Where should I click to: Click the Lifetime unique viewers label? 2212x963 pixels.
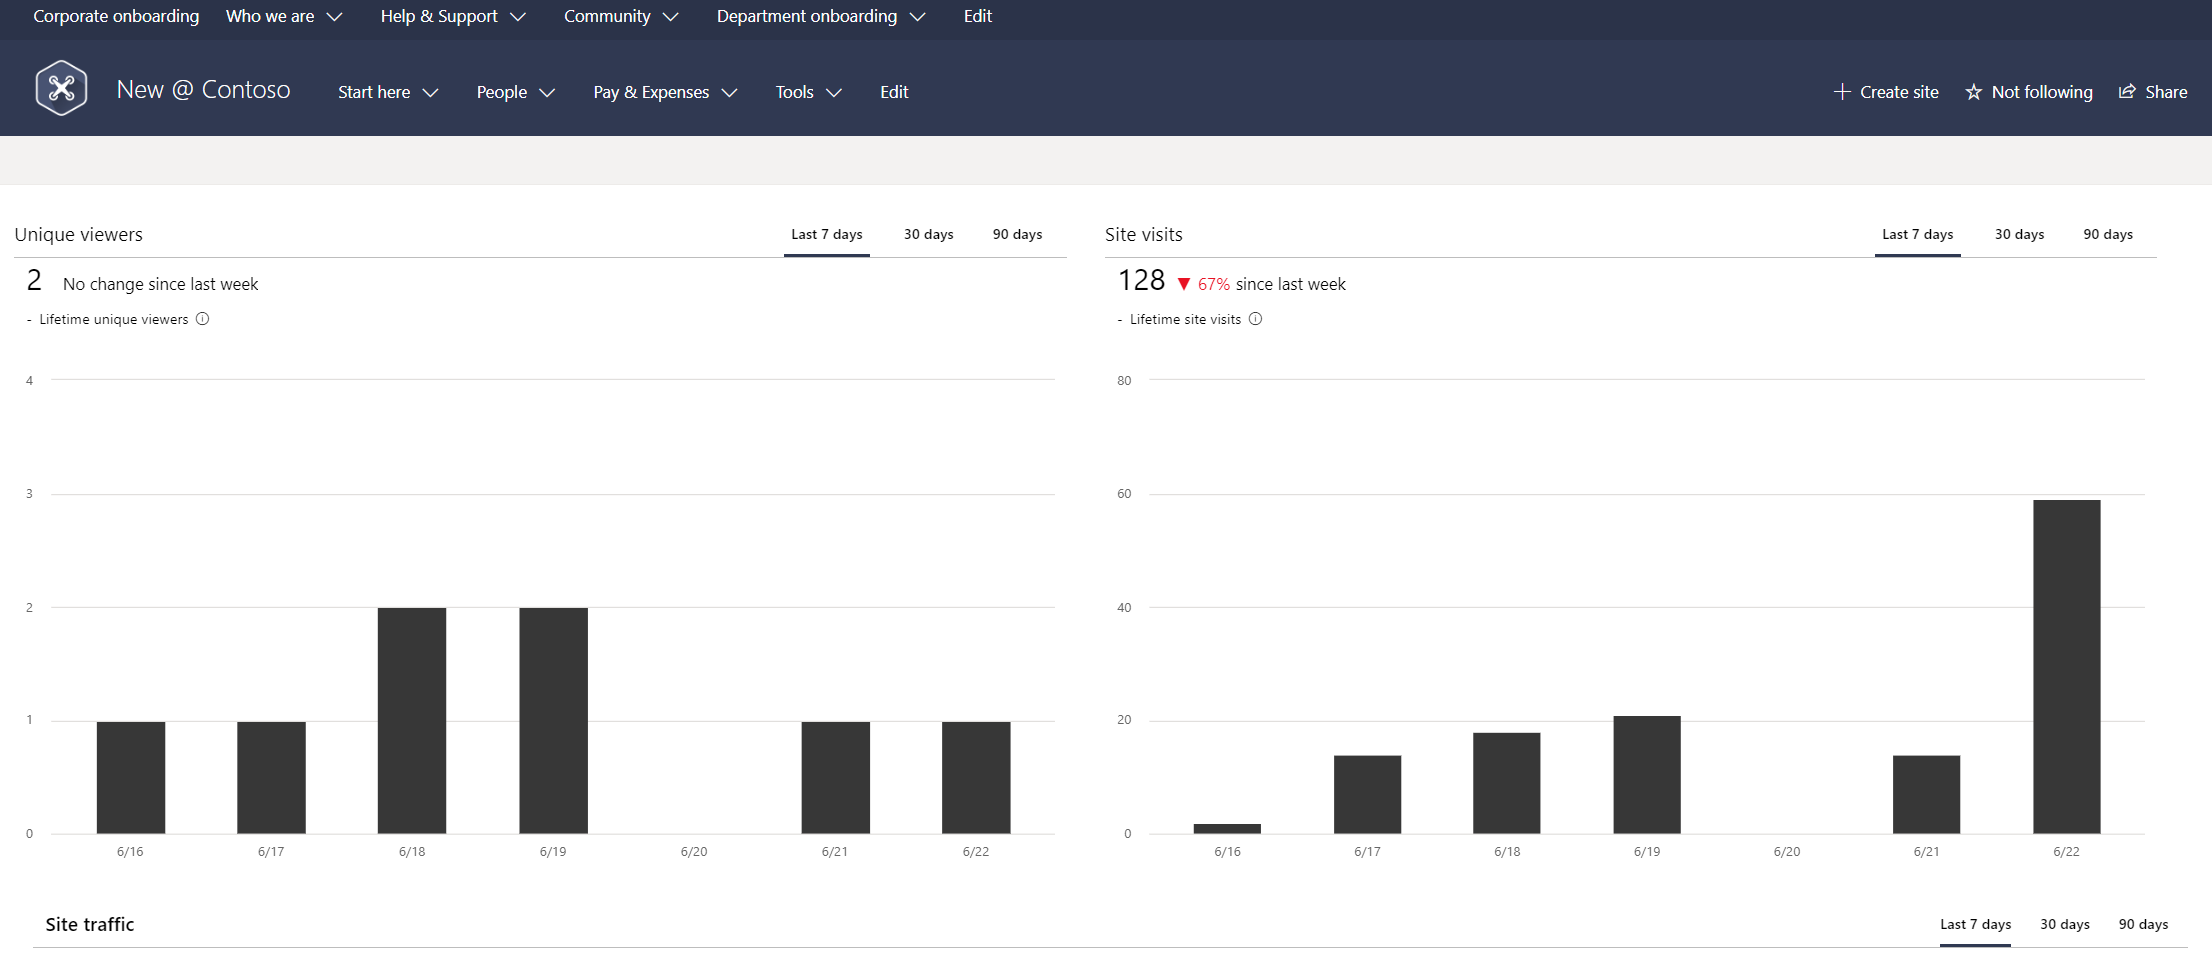click(114, 319)
